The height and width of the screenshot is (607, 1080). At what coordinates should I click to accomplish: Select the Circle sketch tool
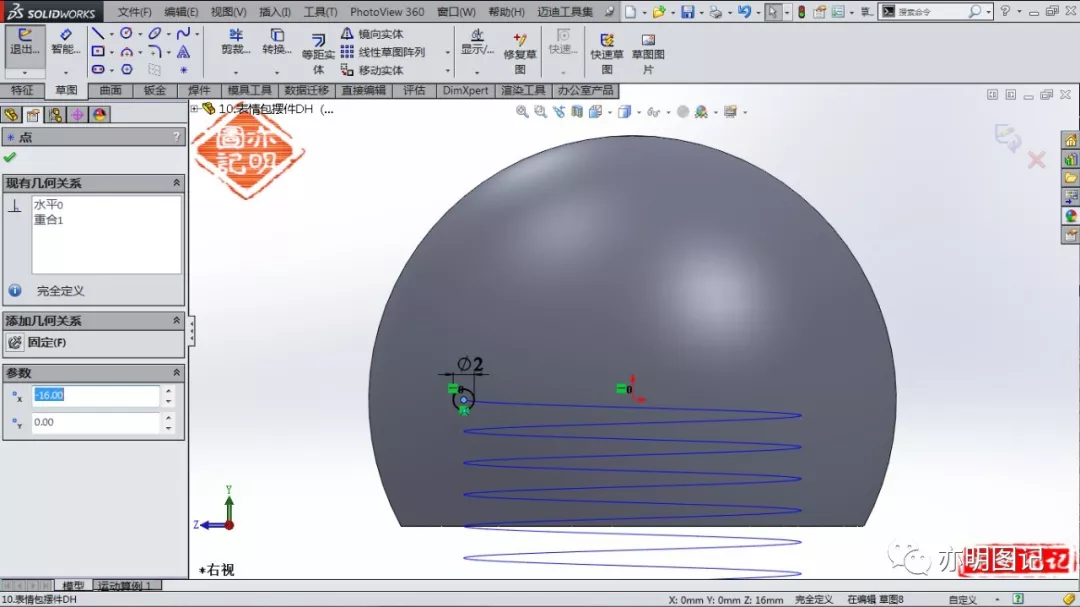pyautogui.click(x=126, y=33)
